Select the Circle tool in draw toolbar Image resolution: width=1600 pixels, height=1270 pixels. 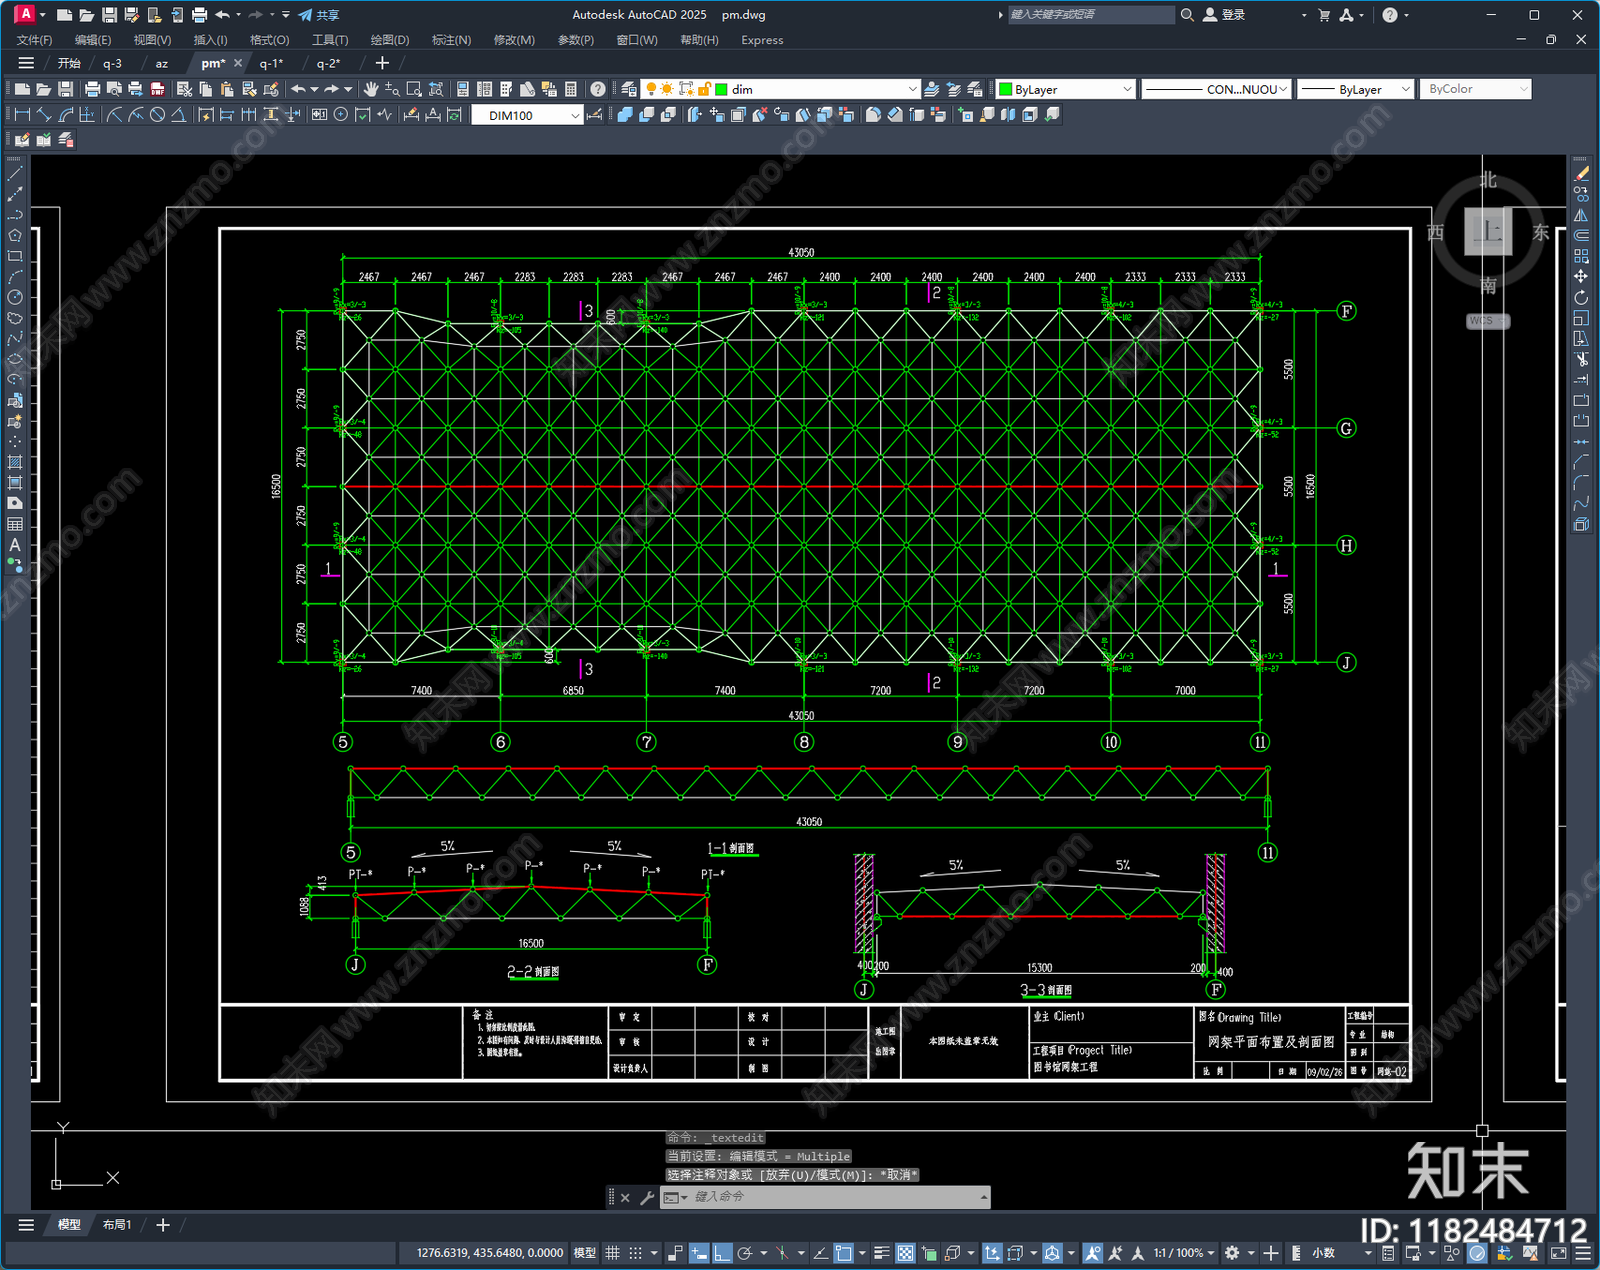tap(14, 297)
